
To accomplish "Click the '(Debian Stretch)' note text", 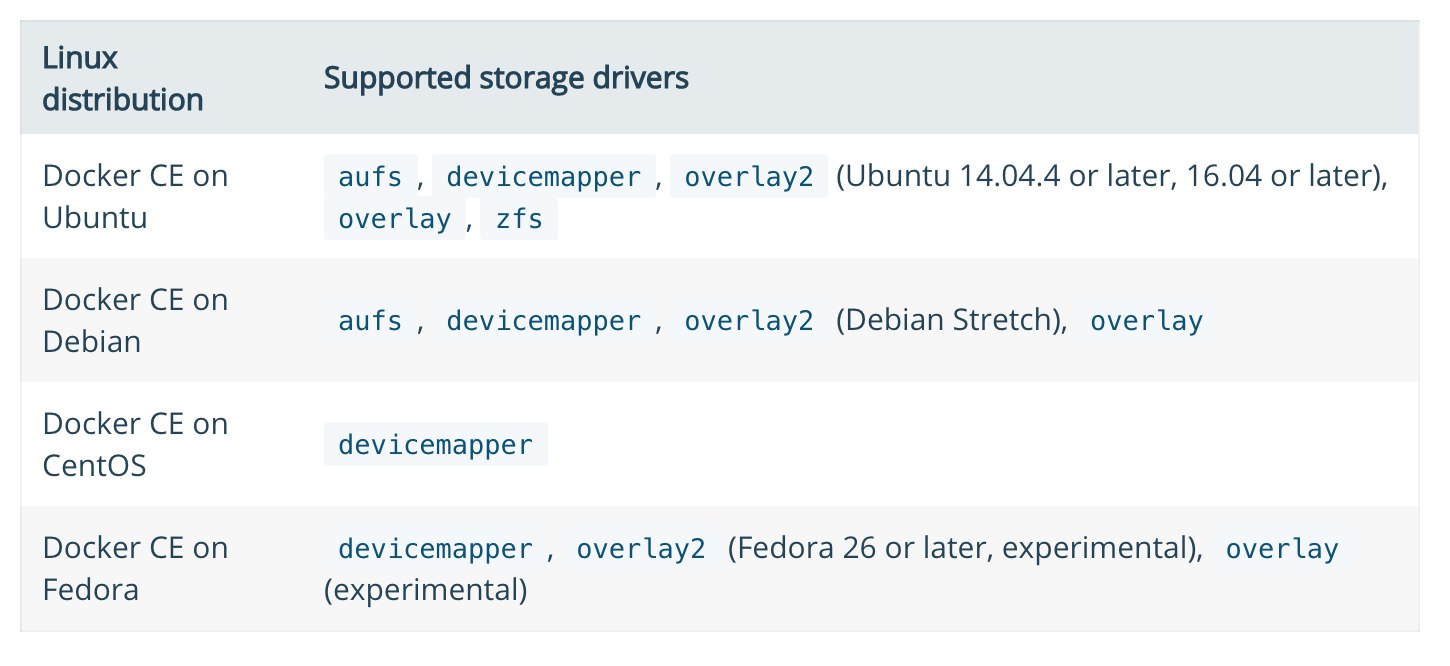I will click(x=950, y=321).
